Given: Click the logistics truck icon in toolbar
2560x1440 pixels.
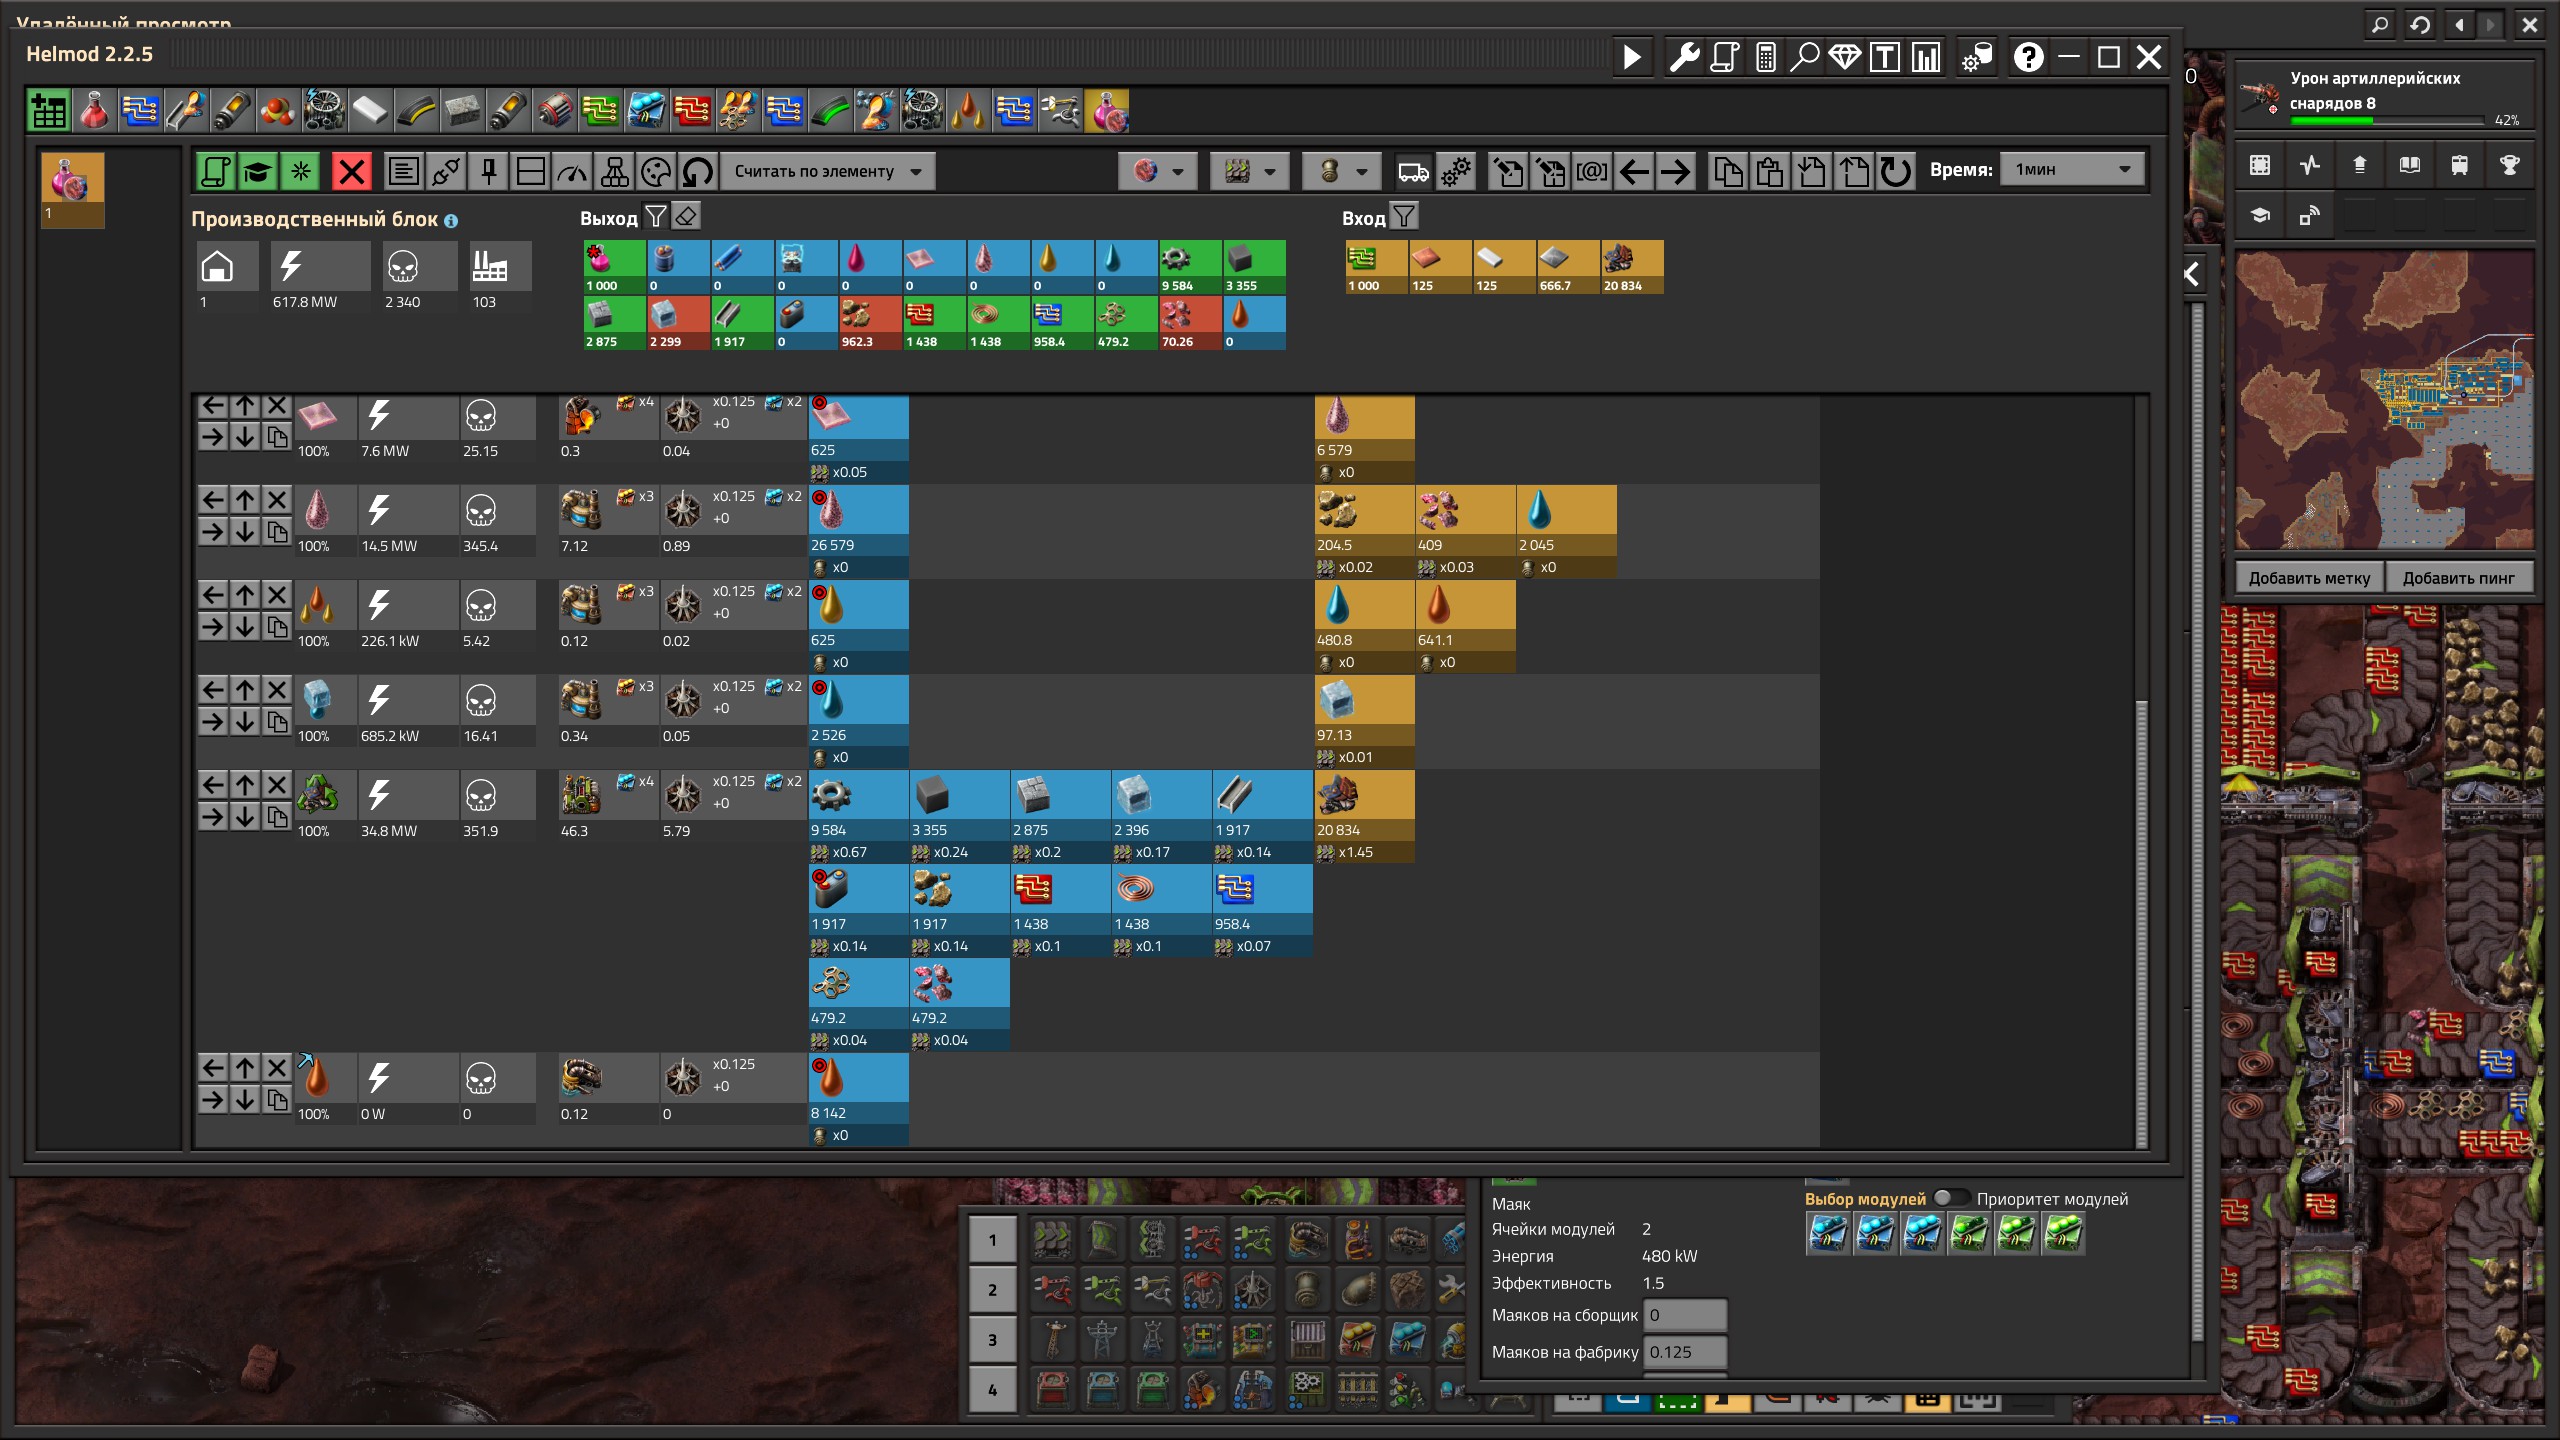Looking at the screenshot, I should [1413, 172].
